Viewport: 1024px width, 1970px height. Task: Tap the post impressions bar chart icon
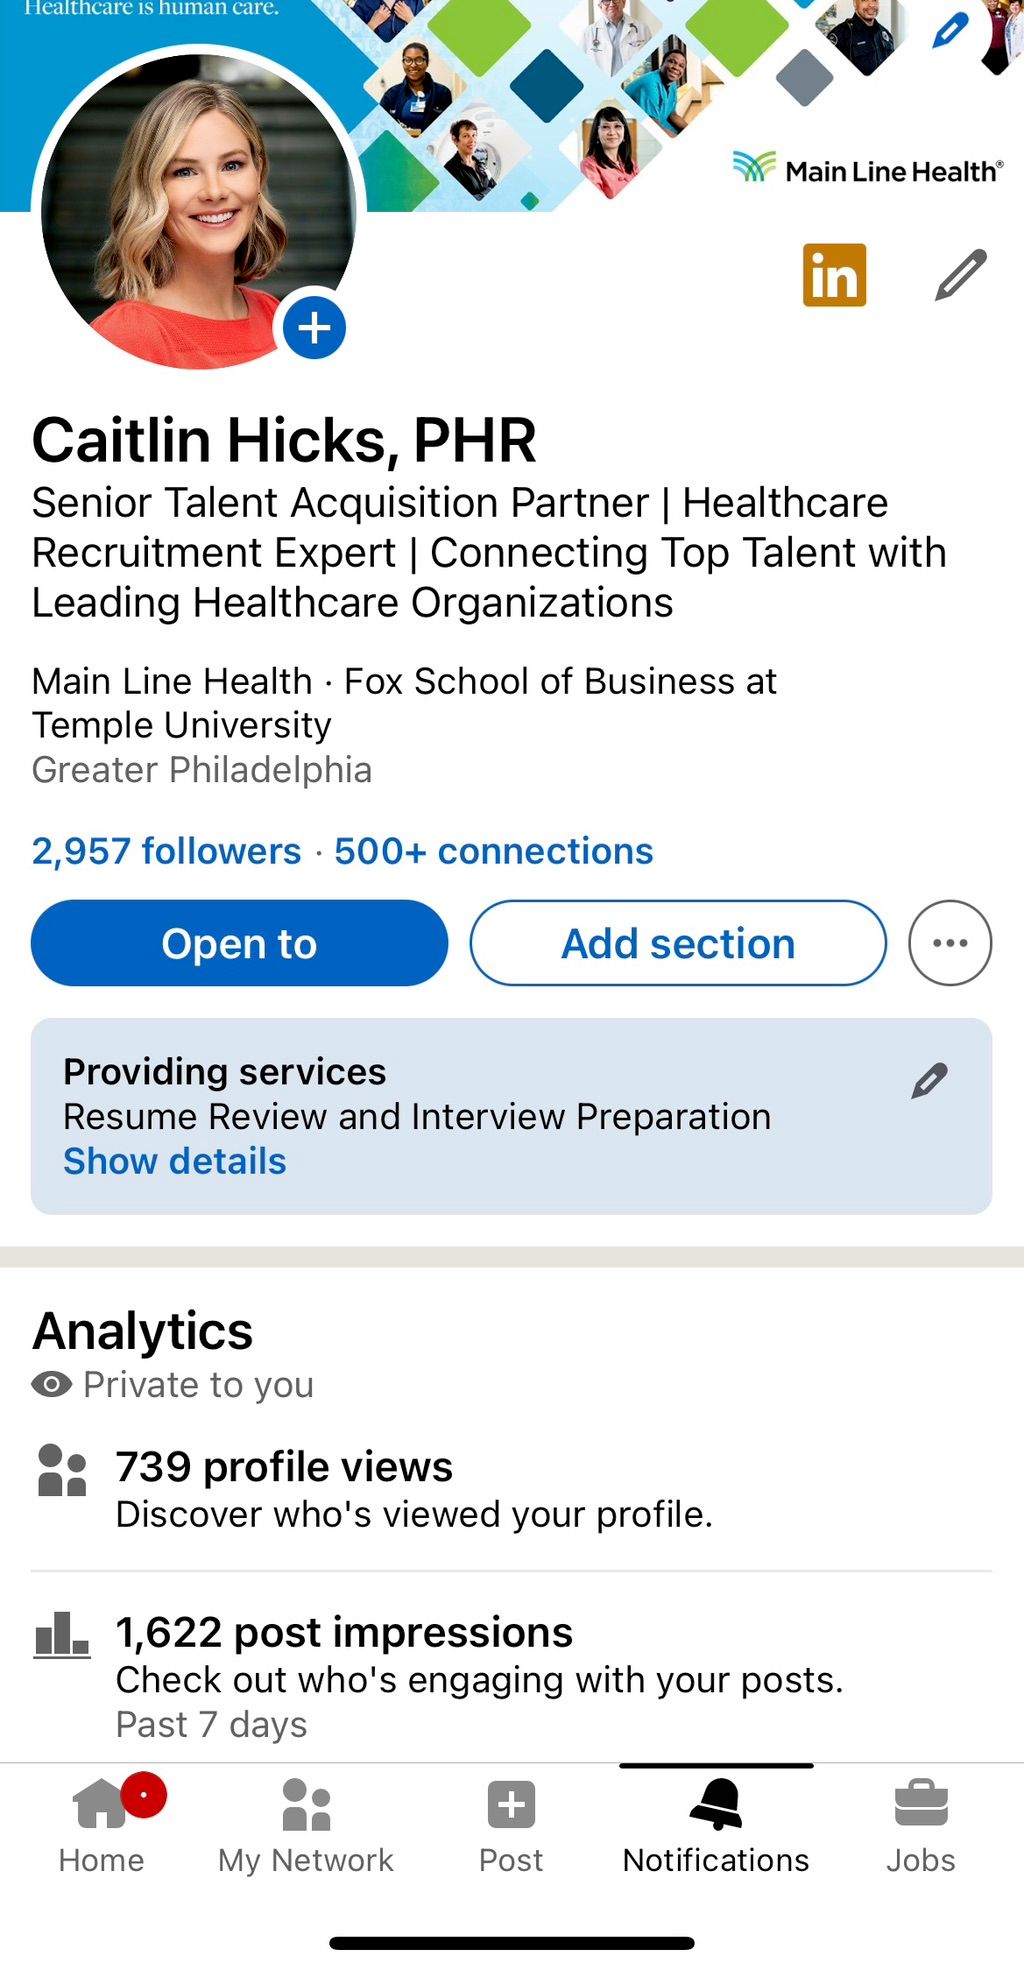62,1635
